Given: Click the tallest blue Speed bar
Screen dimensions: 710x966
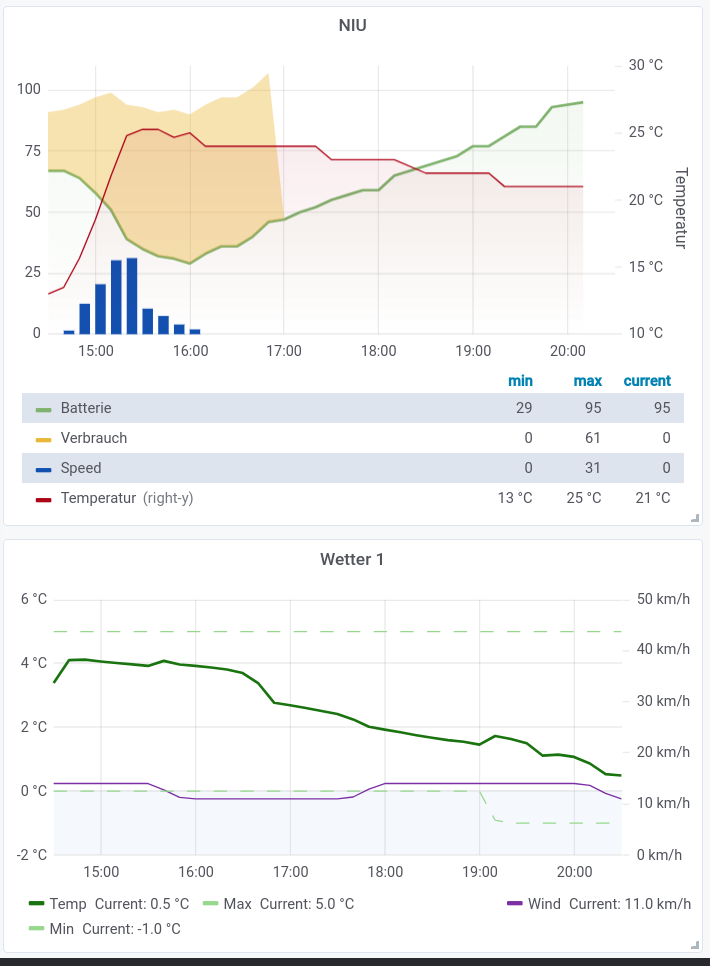Looking at the screenshot, I should 132,296.
